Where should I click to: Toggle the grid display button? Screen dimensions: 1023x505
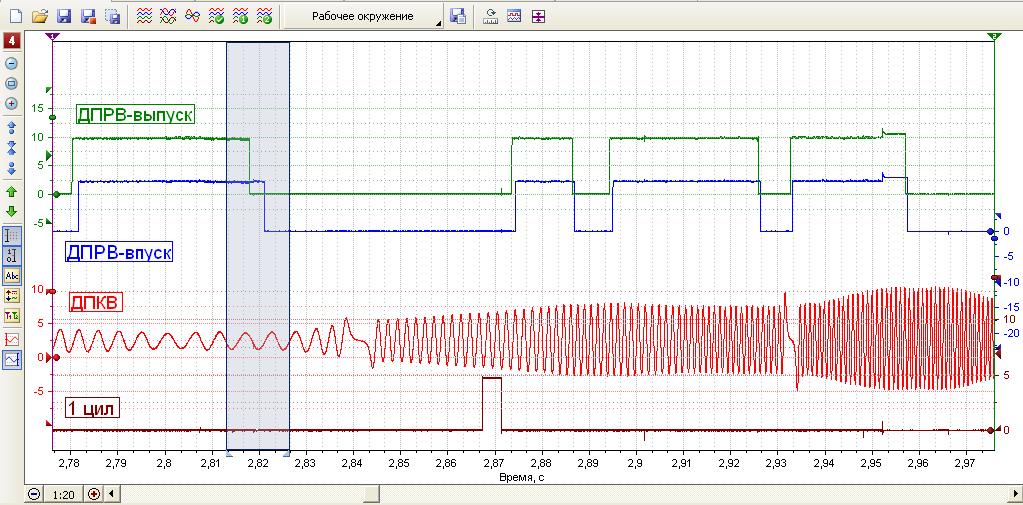12,236
